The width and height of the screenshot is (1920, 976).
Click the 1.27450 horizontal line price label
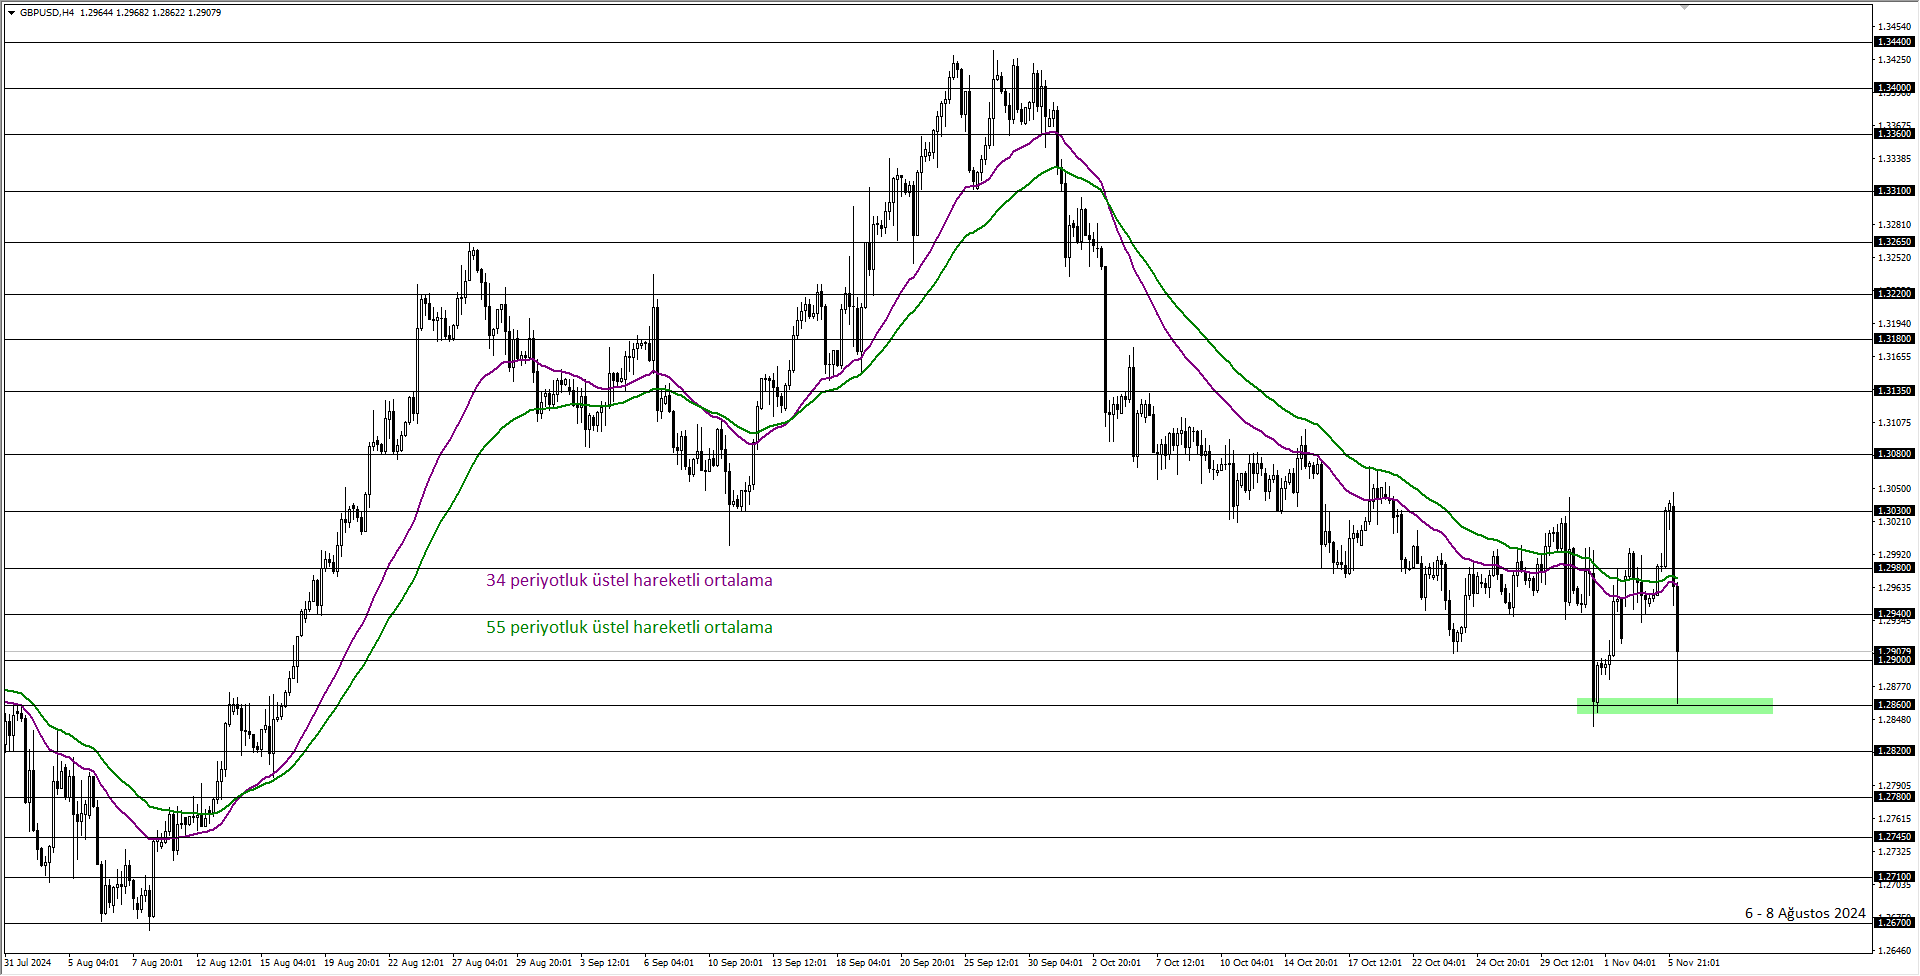[x=1894, y=837]
